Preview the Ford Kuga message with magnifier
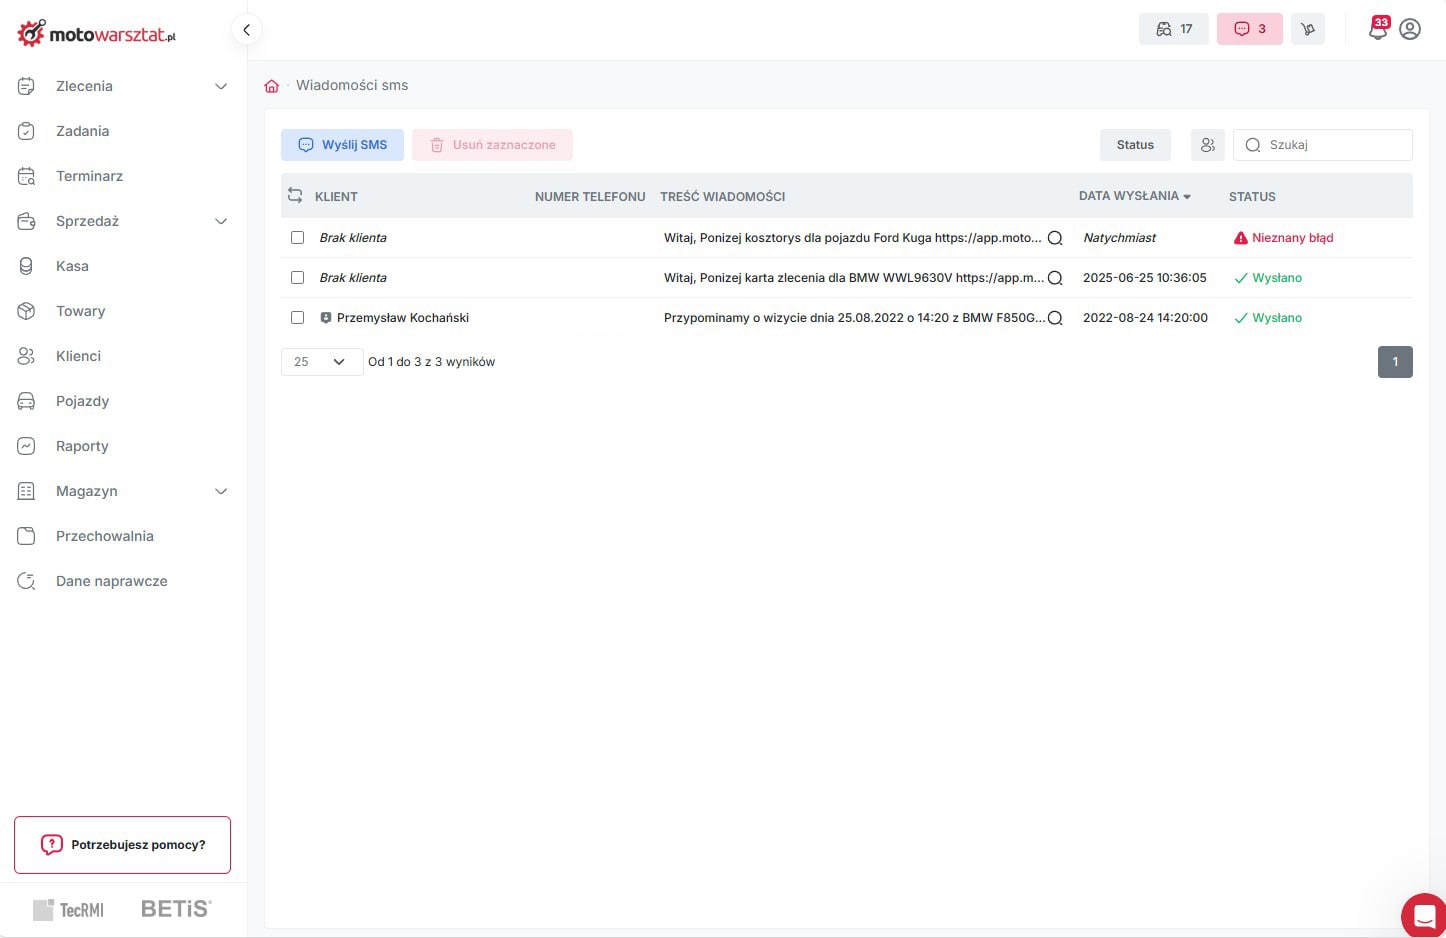The image size is (1446, 938). click(x=1054, y=238)
